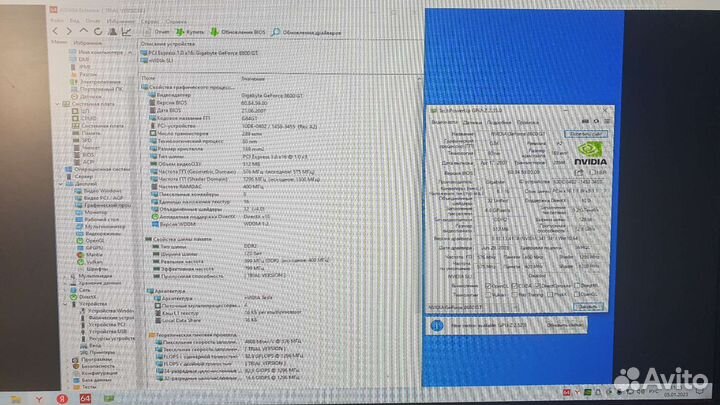The height and width of the screenshot is (405, 720).
Task: Click the Back arrow in AIDA64 toolbar
Action: tap(56, 31)
